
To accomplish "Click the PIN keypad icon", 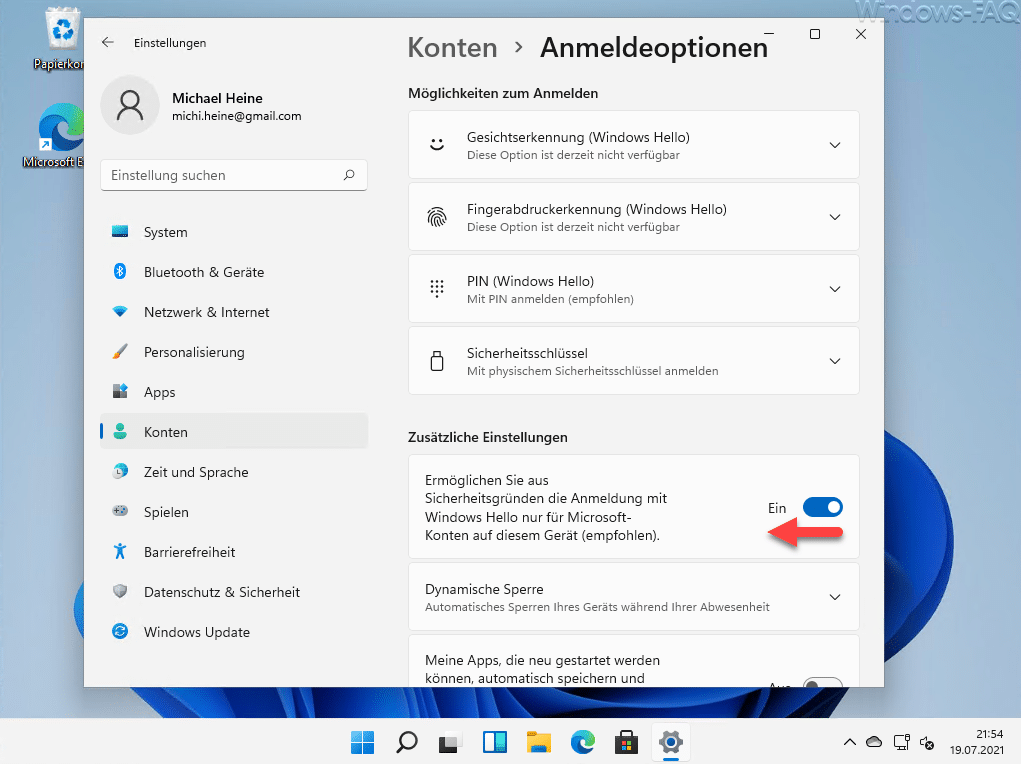I will point(437,289).
